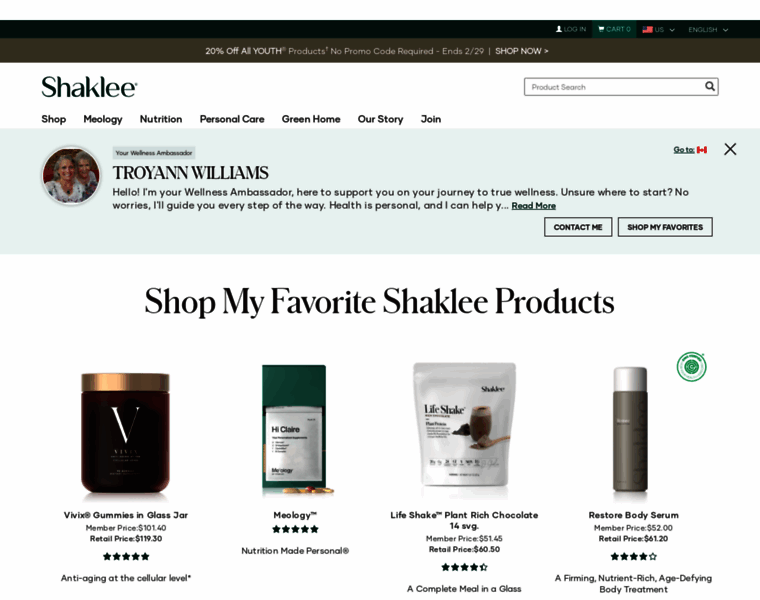Click Troyann Williams profile photo
Viewport: 760px width, 600px height.
(71, 175)
